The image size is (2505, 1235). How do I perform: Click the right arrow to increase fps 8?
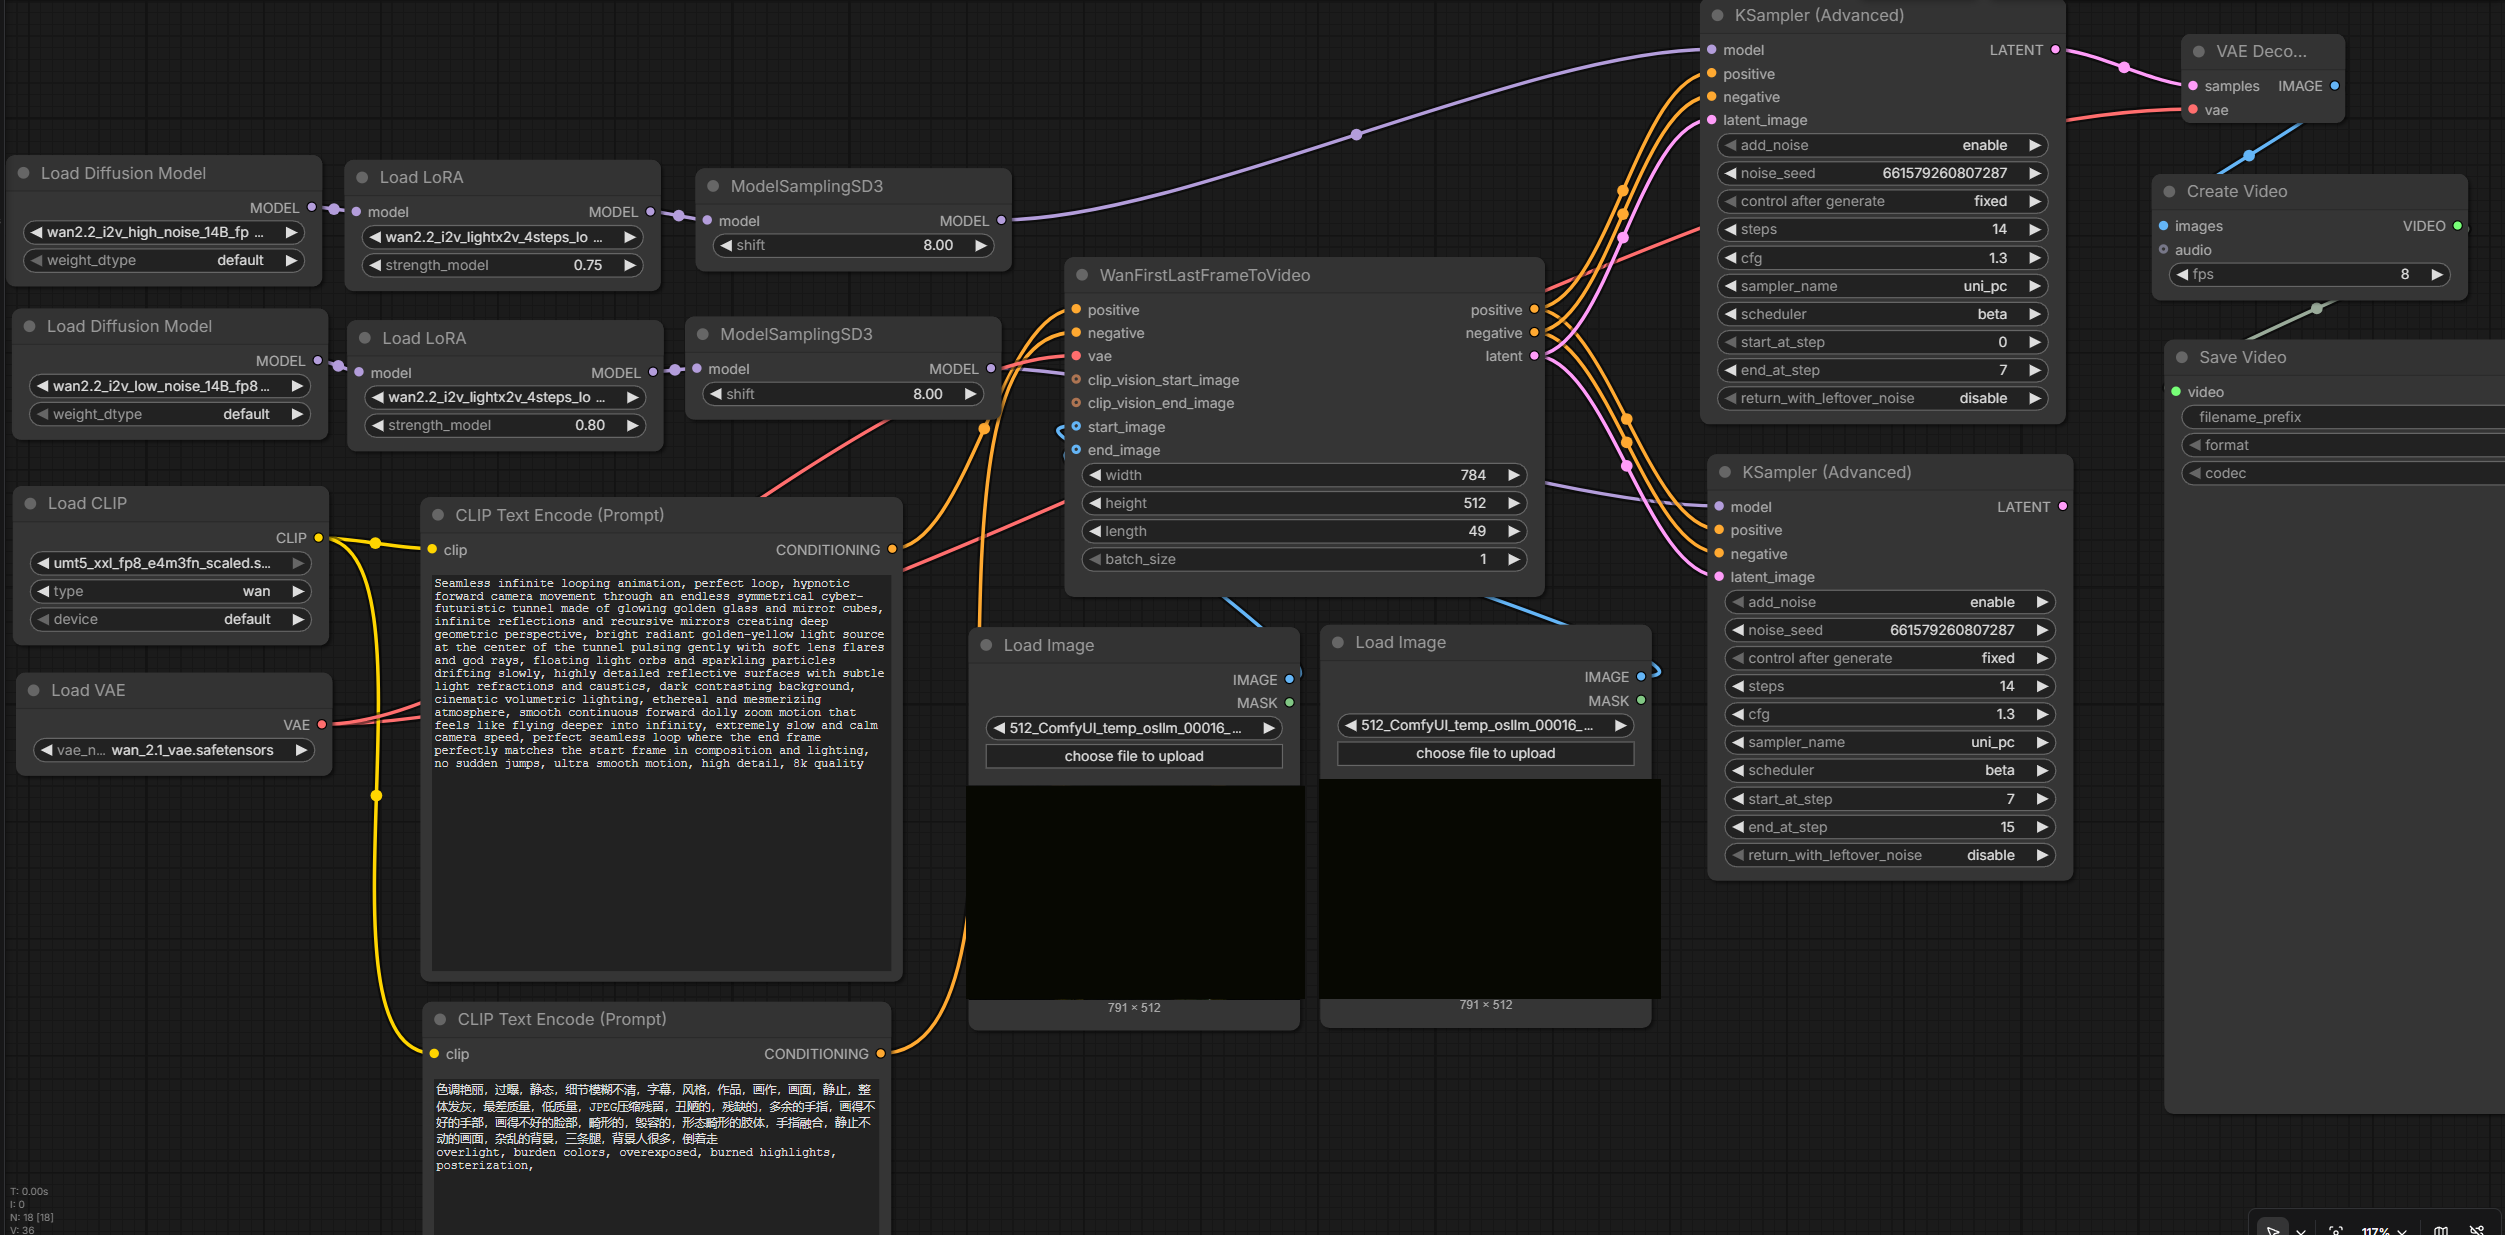2437,274
